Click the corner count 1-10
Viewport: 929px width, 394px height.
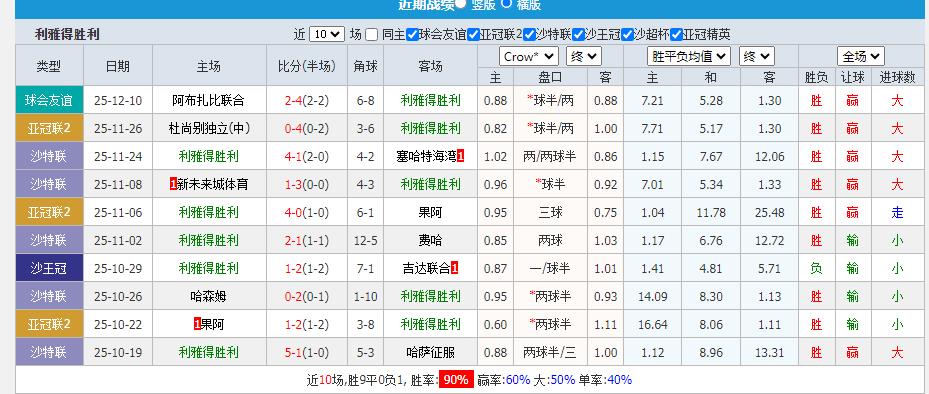click(x=365, y=296)
